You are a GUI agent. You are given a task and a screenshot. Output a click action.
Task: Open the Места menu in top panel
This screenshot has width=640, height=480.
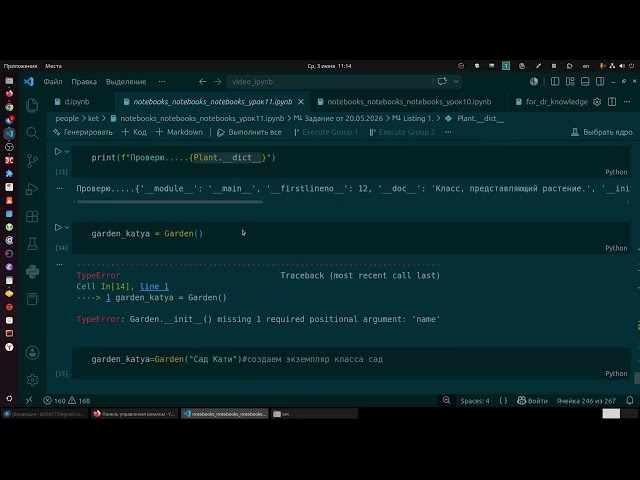(53, 66)
